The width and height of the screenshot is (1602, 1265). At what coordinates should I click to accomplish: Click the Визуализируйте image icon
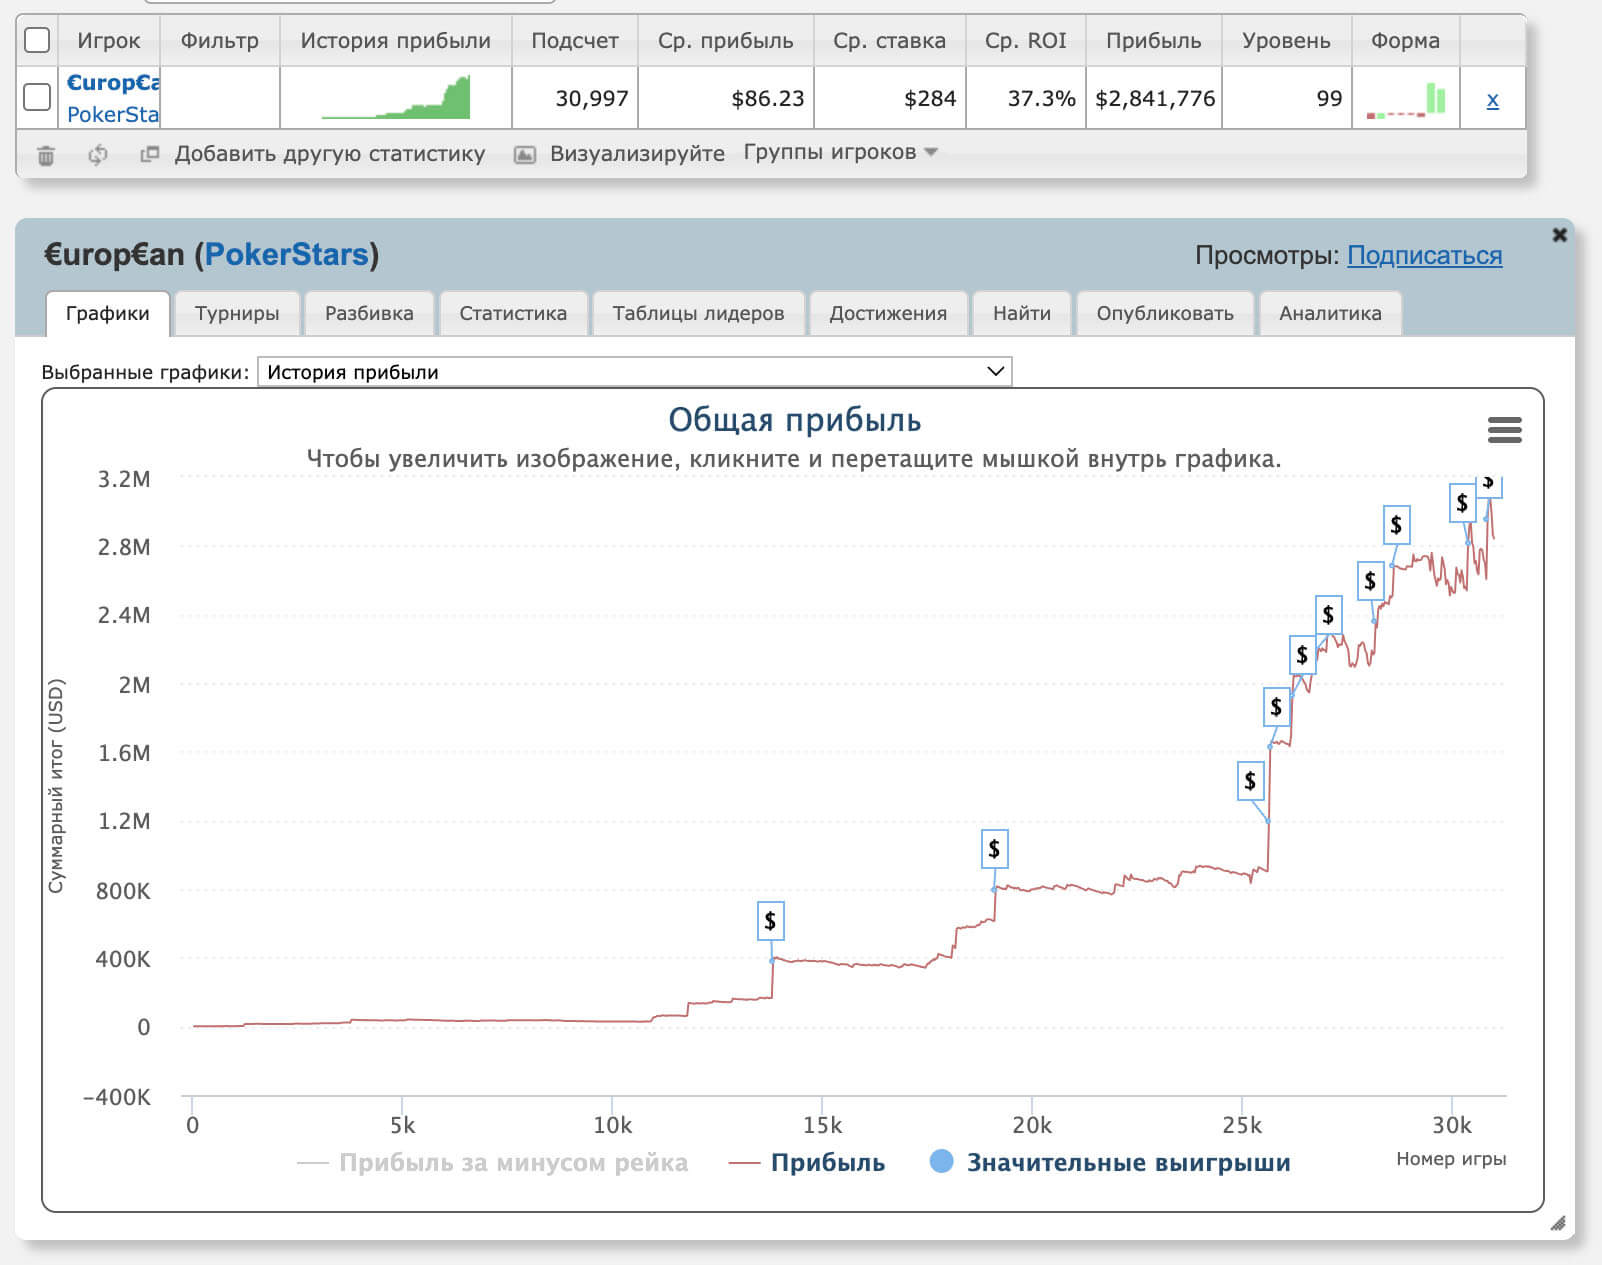click(x=525, y=155)
